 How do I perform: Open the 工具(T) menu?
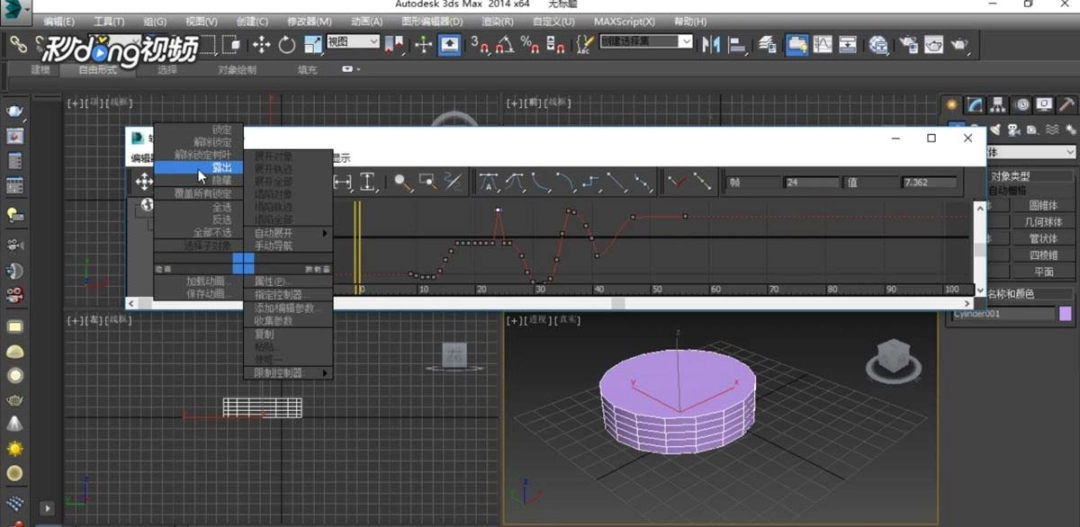click(x=109, y=21)
